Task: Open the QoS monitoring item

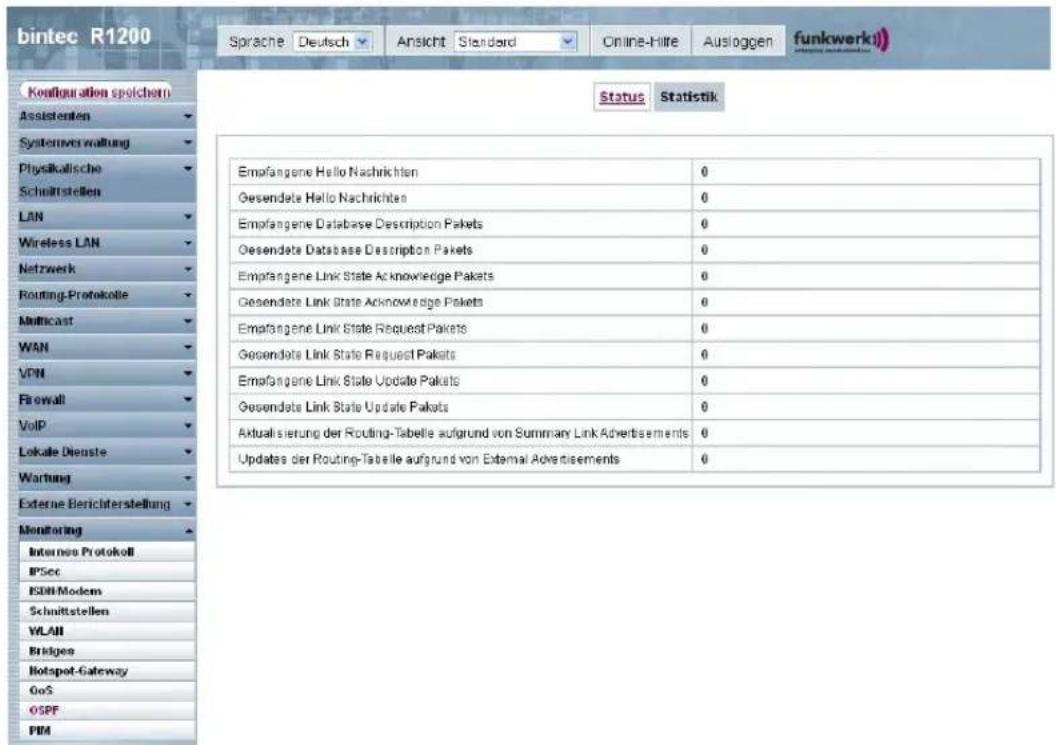Action: [108, 690]
